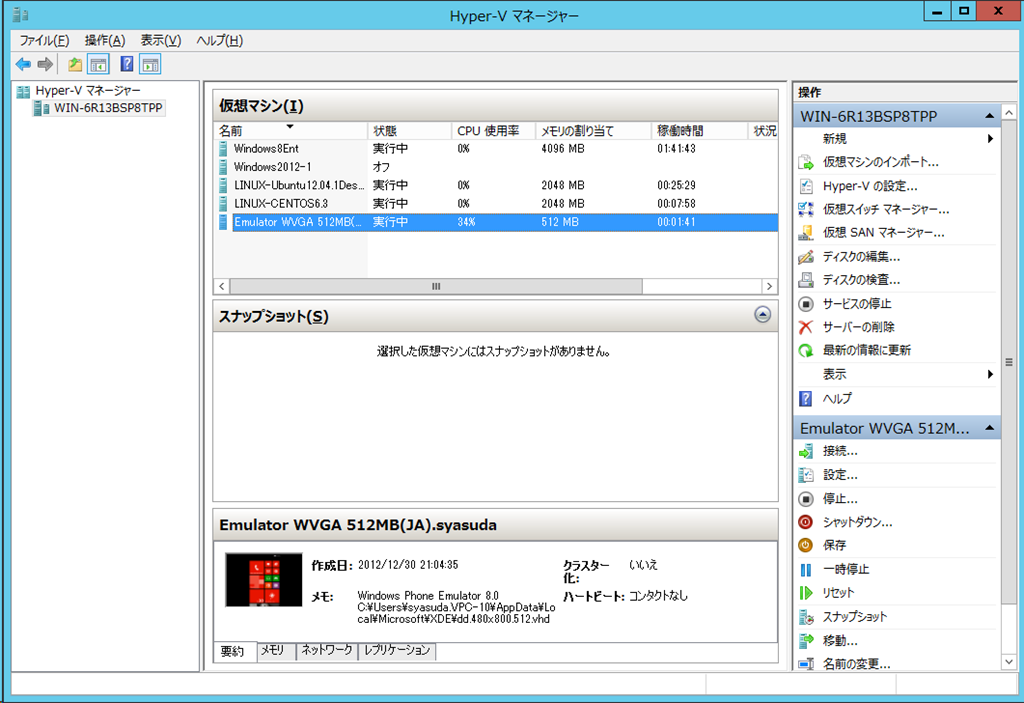
Task: Click the Hyper-V の設定 icon
Action: coord(806,186)
